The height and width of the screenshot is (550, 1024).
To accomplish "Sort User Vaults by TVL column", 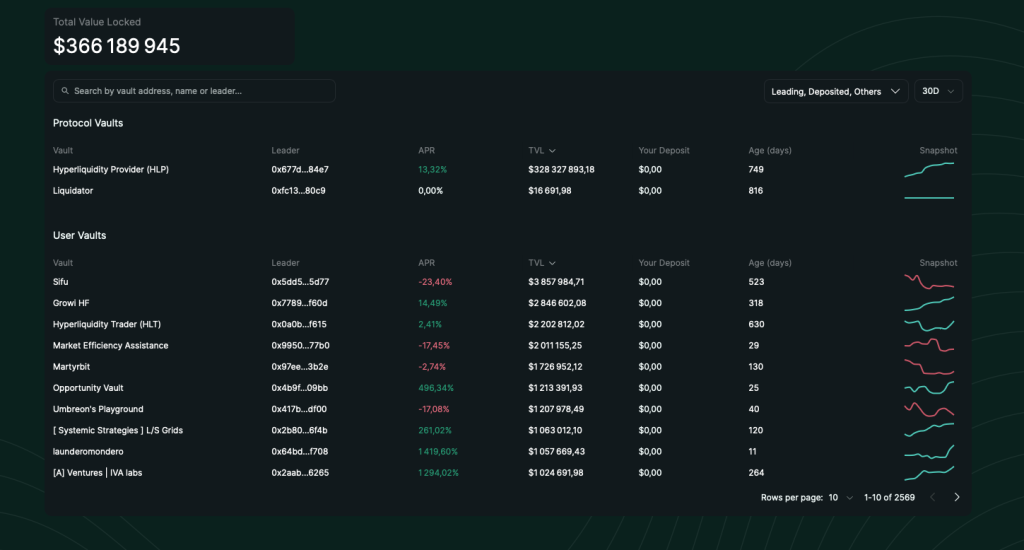I will [541, 263].
